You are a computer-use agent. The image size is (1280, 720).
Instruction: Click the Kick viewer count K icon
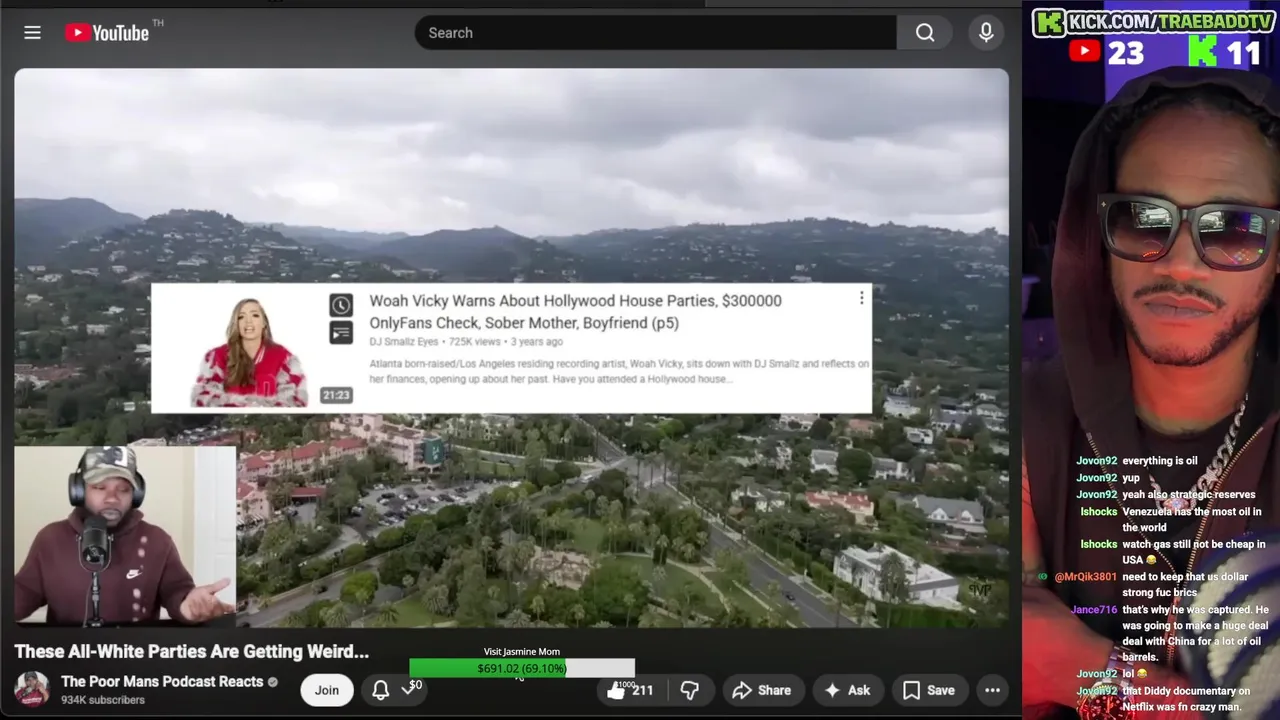(1202, 51)
